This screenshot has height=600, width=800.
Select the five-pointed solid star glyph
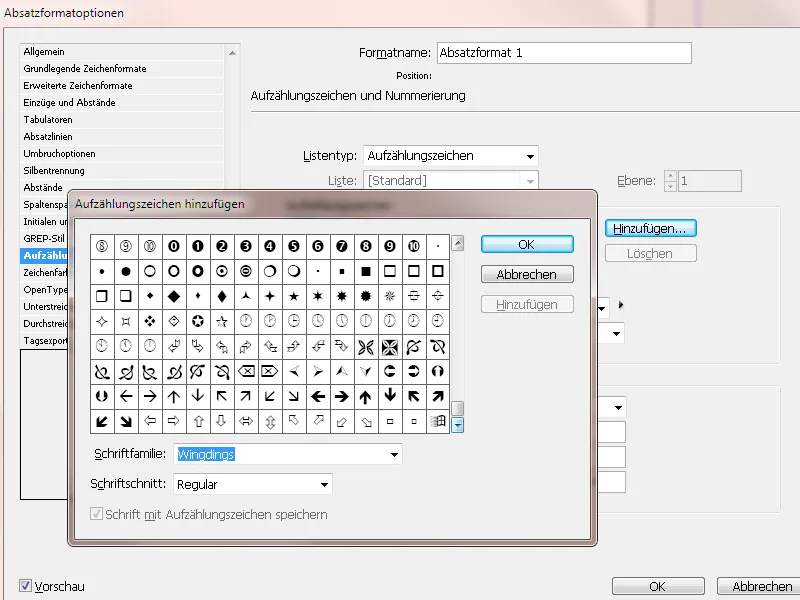[294, 296]
